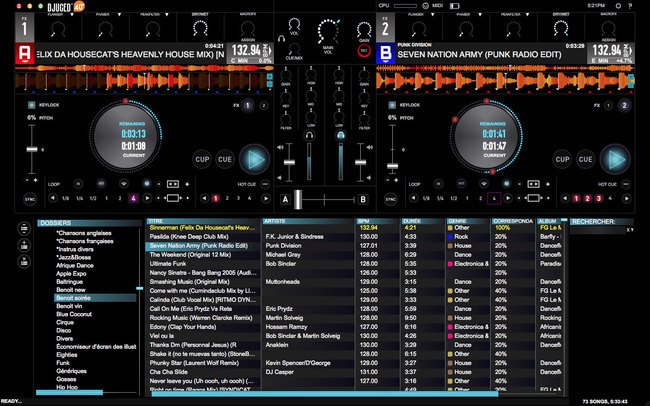This screenshot has width=650, height=406.
Task: Disable headphone cue for deck B channel
Action: [340, 135]
